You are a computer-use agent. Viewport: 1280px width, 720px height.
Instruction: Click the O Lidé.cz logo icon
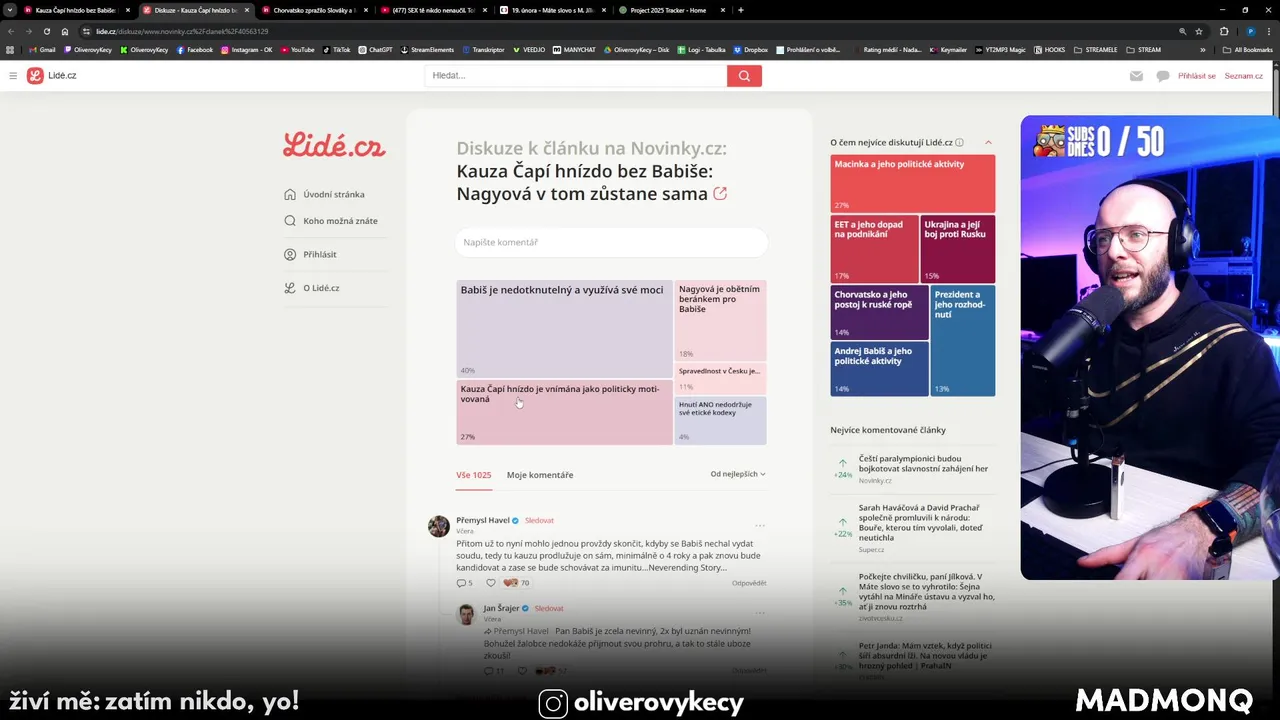(x=290, y=288)
